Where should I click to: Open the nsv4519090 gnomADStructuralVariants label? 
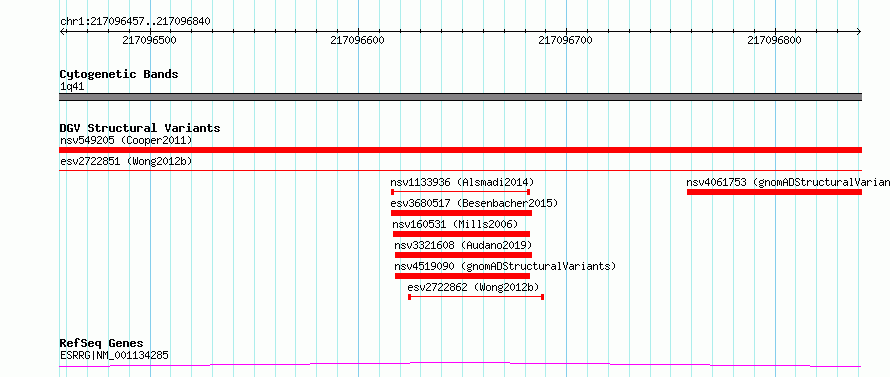point(505,266)
